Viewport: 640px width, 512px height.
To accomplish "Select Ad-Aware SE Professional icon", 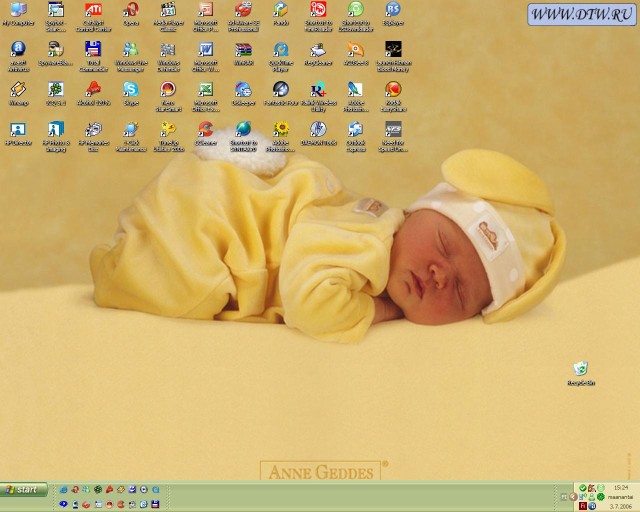I will pyautogui.click(x=243, y=16).
